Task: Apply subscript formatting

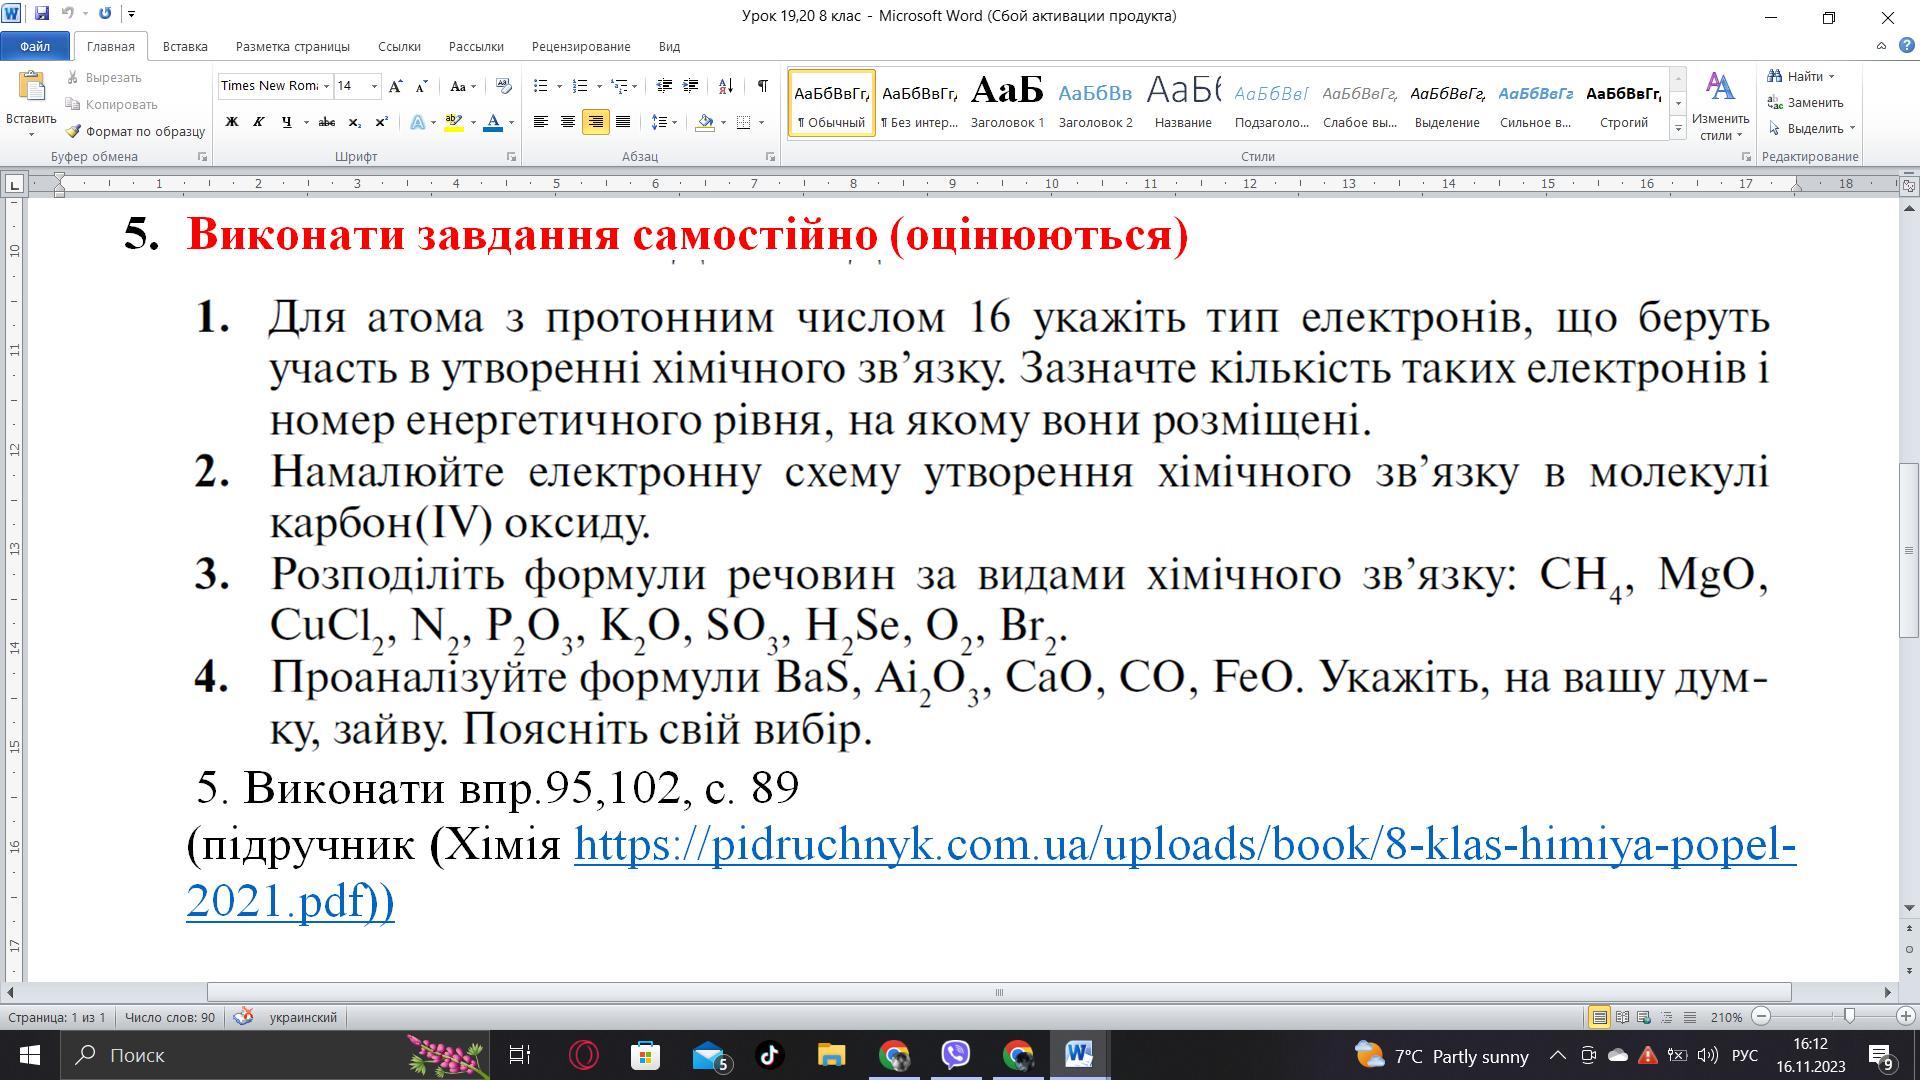Action: [x=354, y=122]
